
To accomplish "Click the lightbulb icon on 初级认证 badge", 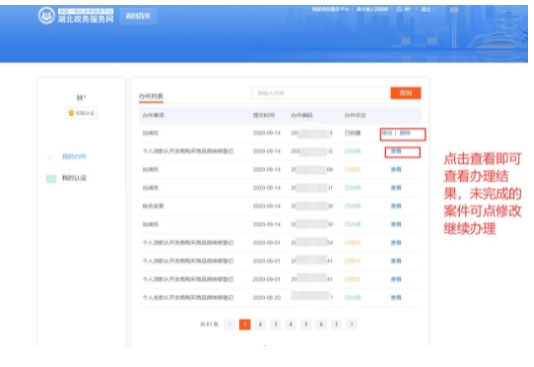I will click(71, 113).
